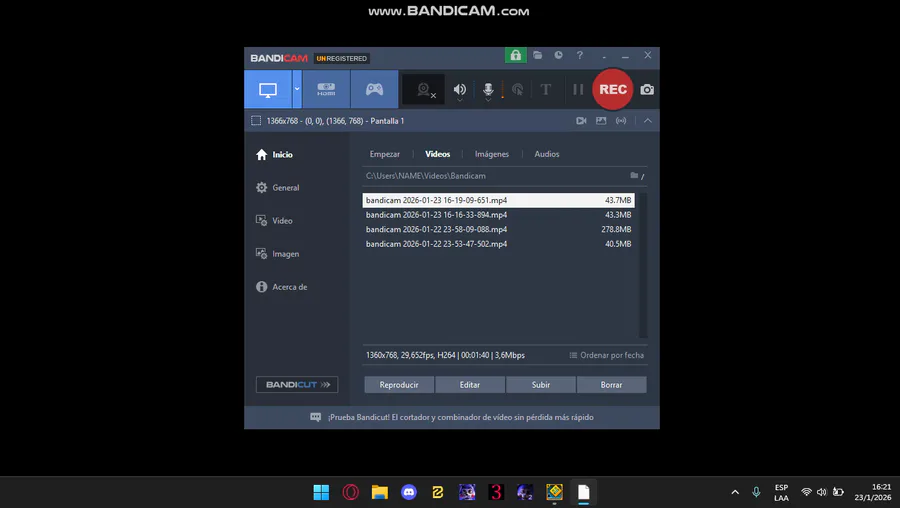
Task: Click the 278.8MB file size
Action: tap(616, 229)
